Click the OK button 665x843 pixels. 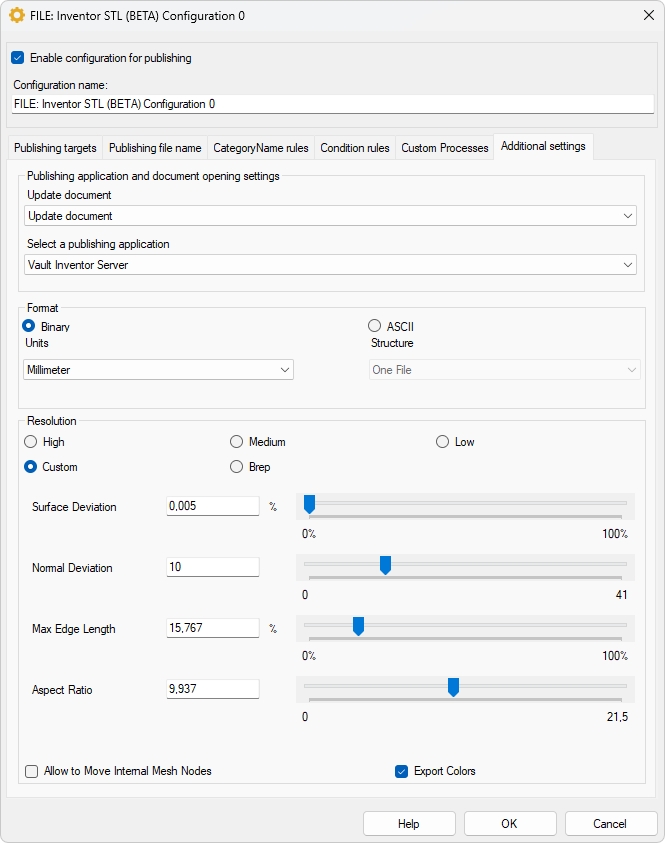pos(509,824)
